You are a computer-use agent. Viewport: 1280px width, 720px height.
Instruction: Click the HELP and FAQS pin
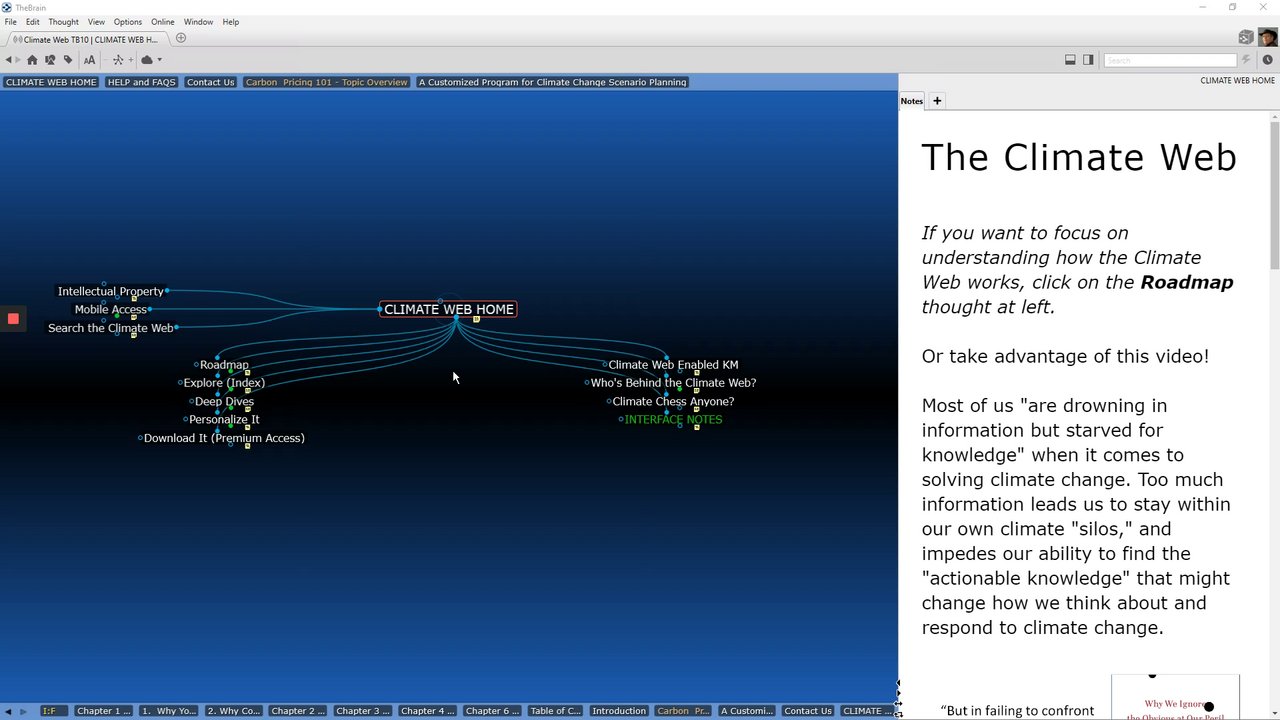[x=141, y=82]
